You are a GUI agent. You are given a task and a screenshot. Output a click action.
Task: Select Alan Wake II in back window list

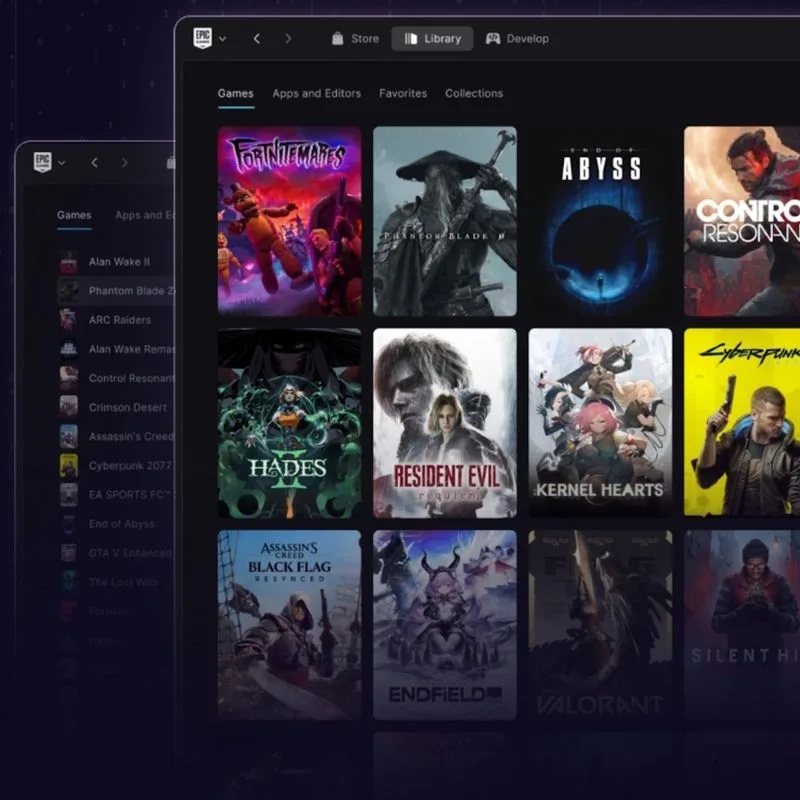pos(116,262)
